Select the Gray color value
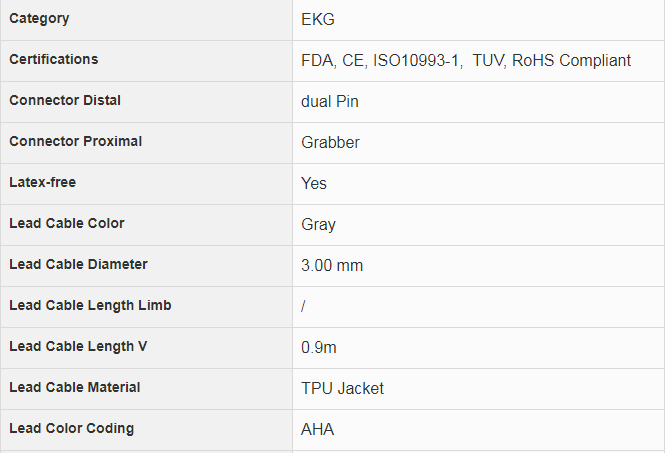This screenshot has height=453, width=665. click(x=318, y=224)
